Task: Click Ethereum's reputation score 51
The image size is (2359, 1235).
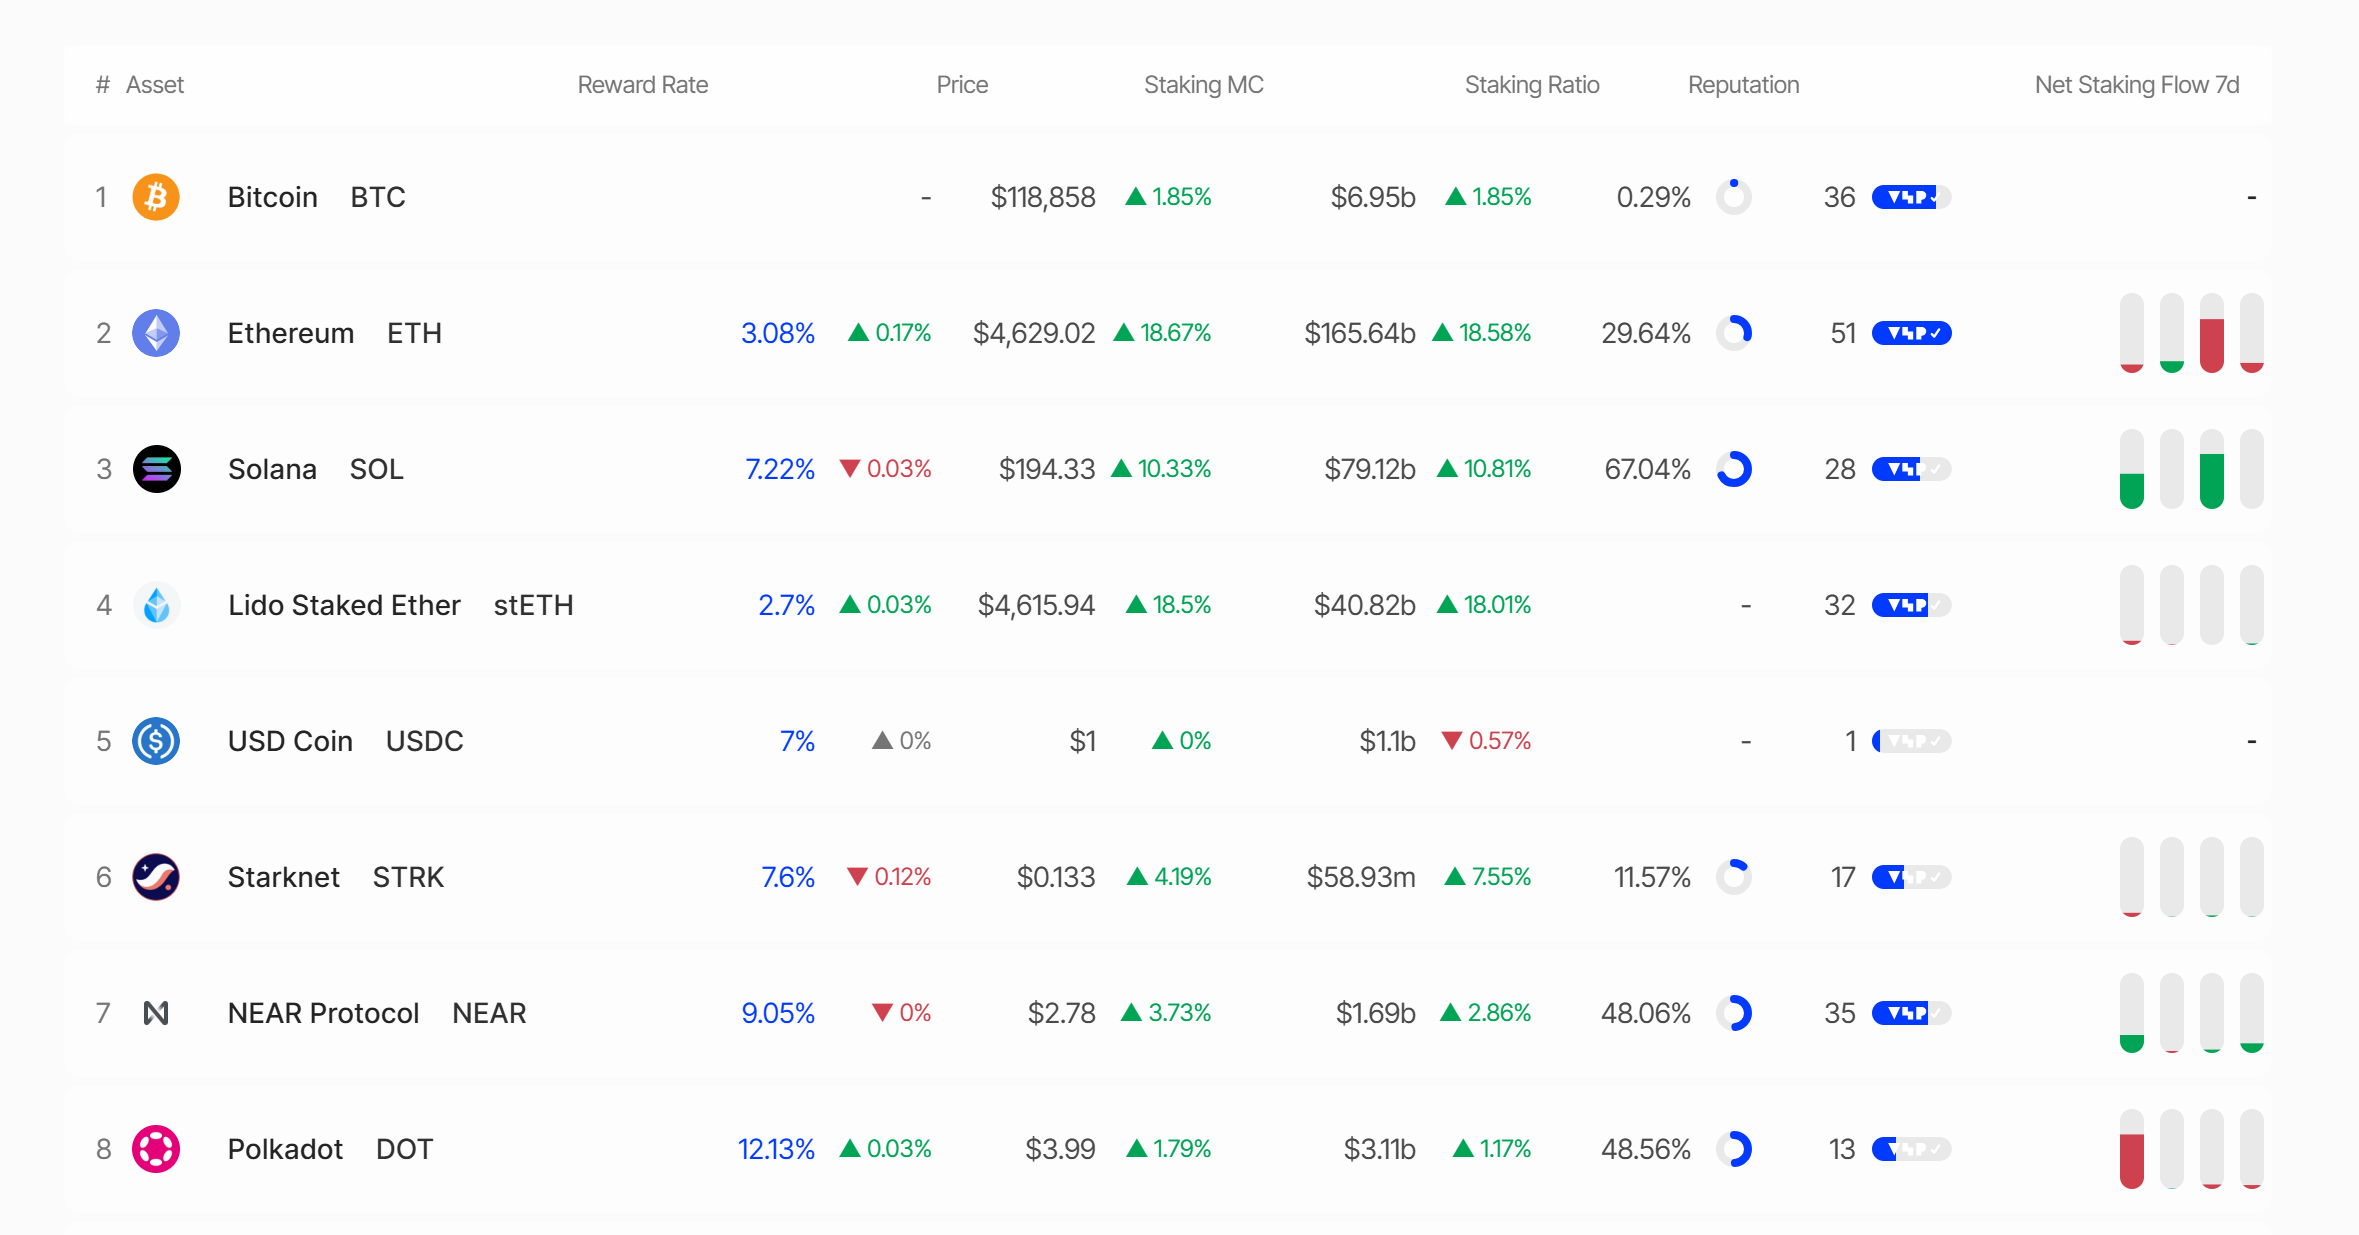Action: point(1843,333)
